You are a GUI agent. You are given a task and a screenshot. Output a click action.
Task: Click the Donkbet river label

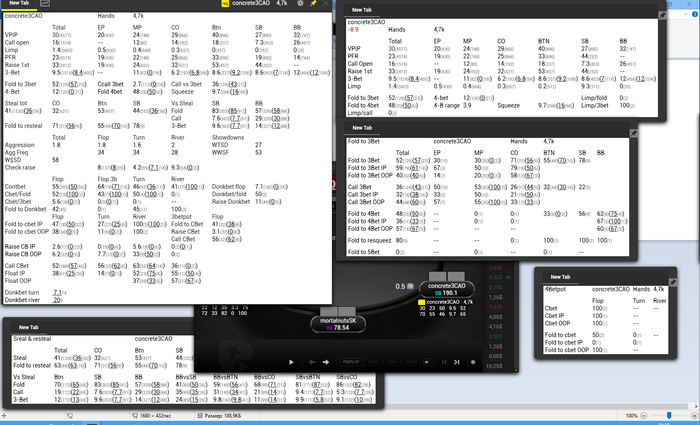pos(22,300)
